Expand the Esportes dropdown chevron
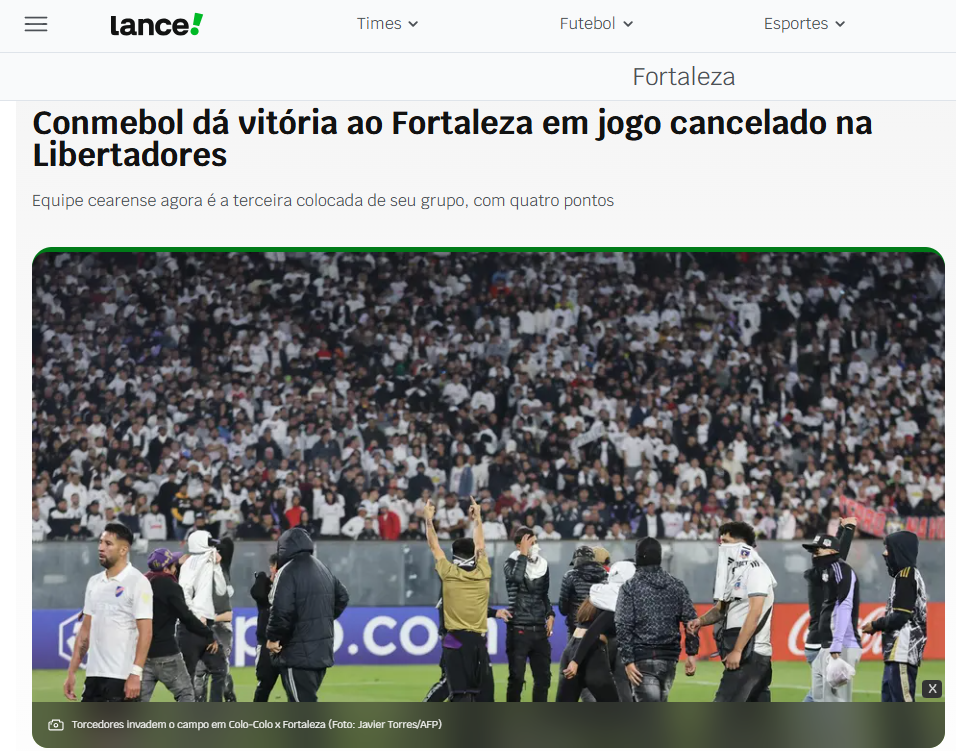Image resolution: width=956 pixels, height=751 pixels. tap(840, 24)
